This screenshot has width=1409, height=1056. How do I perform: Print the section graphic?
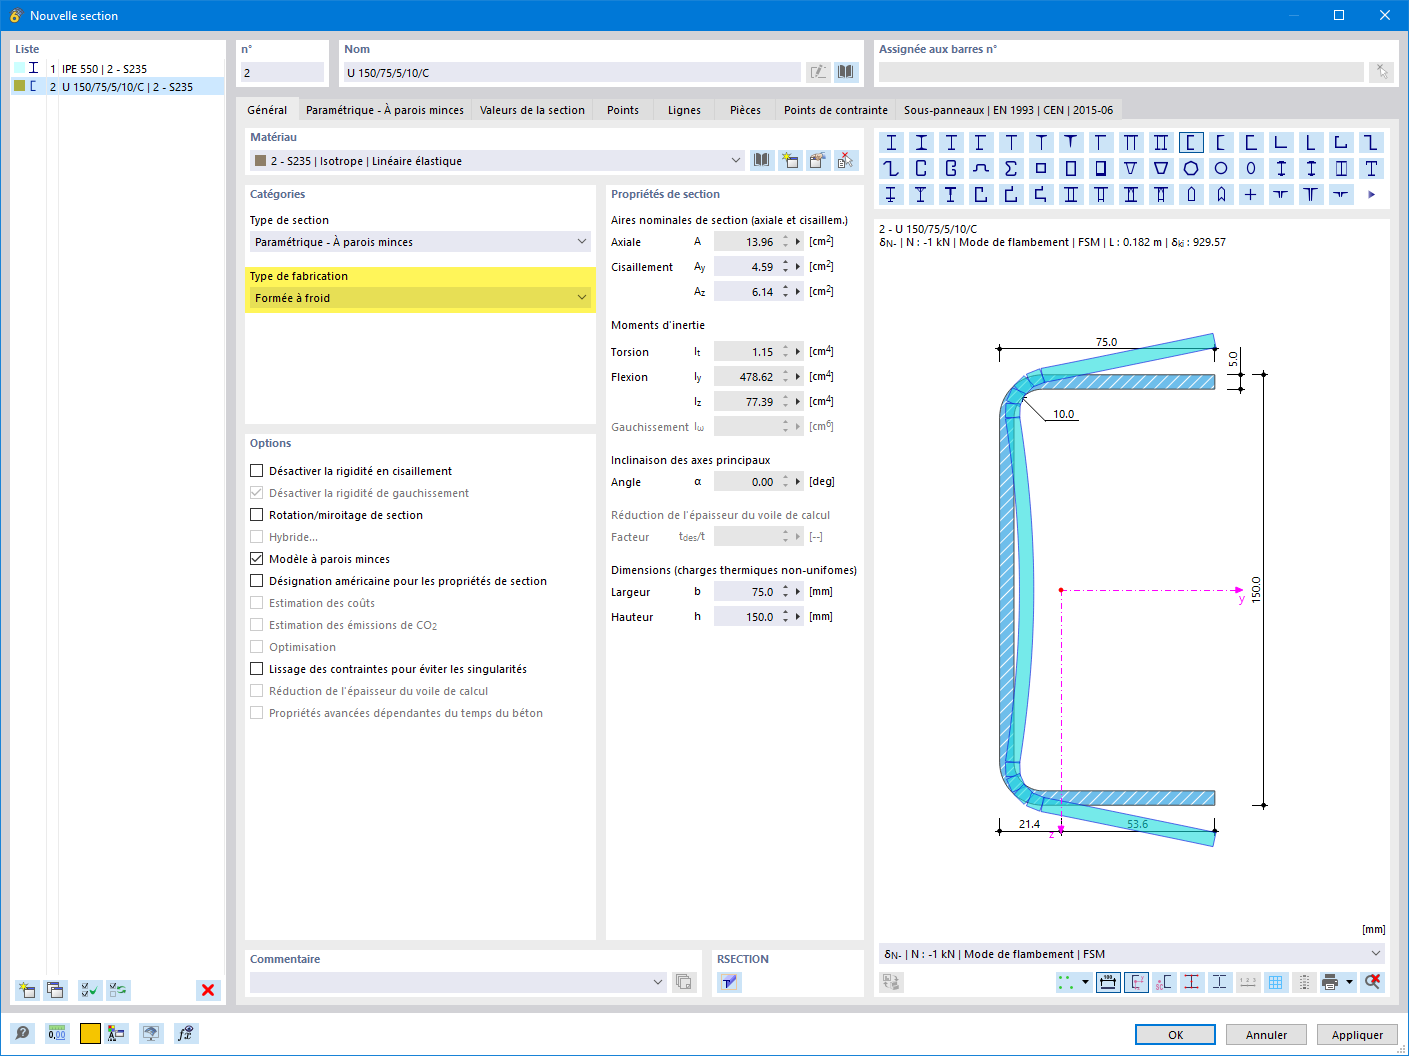[1330, 982]
